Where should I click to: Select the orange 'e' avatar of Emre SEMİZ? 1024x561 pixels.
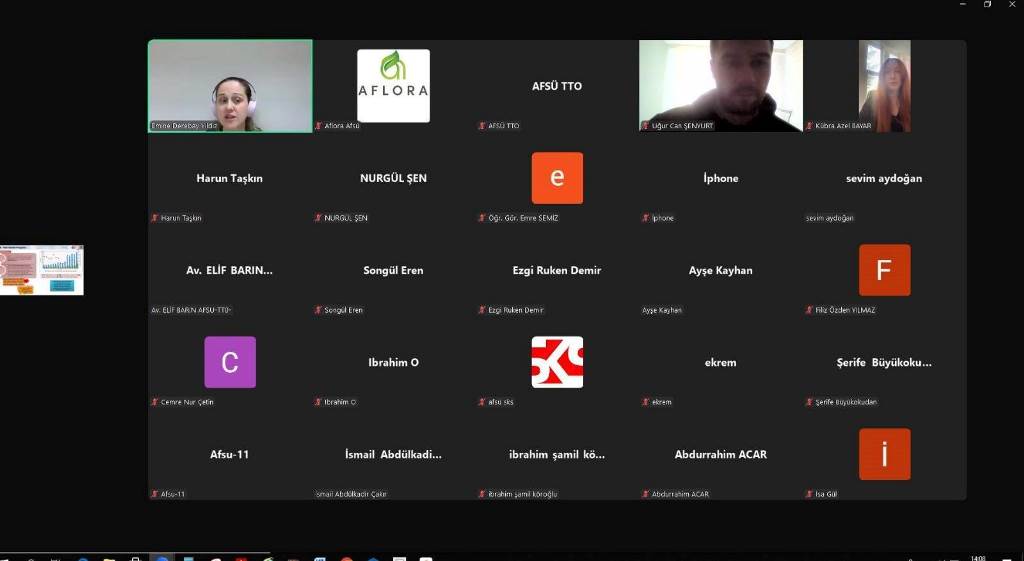click(x=557, y=178)
